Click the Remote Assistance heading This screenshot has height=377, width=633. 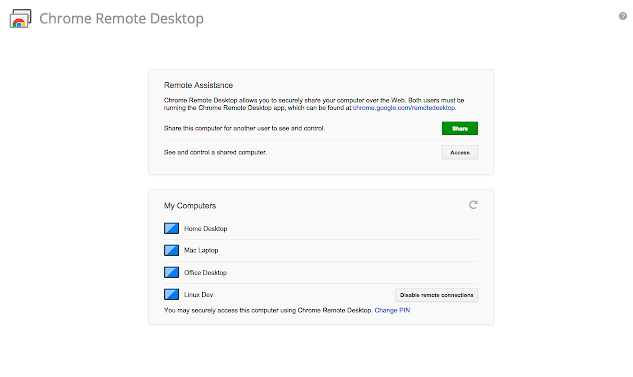click(x=198, y=85)
